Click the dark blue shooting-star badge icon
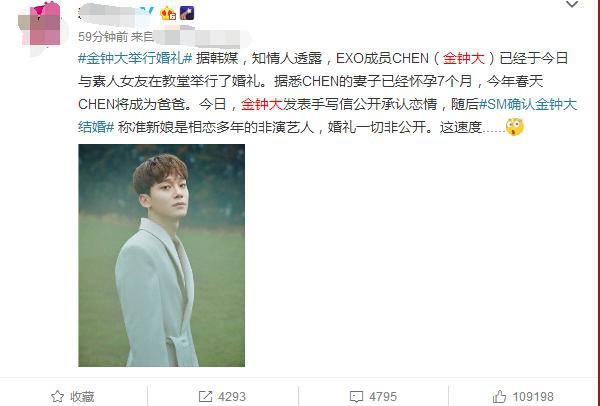Image resolution: width=600 pixels, height=406 pixels. click(x=187, y=13)
